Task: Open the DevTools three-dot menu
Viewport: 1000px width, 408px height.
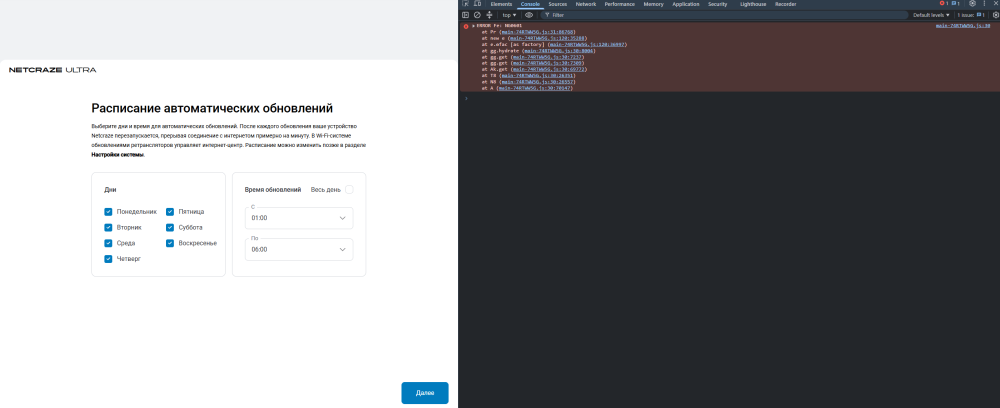Action: click(985, 4)
